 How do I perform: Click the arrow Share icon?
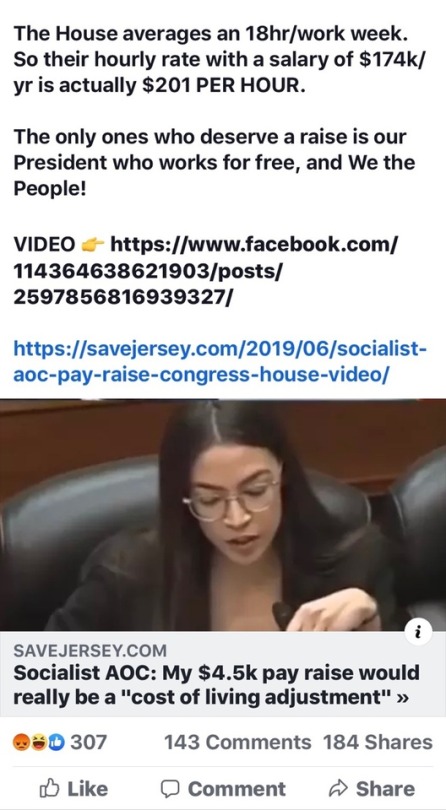click(x=338, y=789)
